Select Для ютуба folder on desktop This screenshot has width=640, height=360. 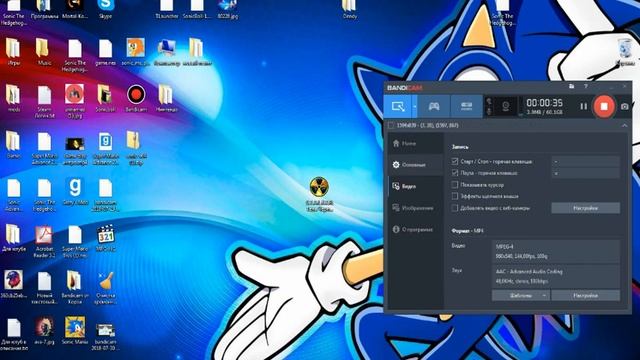tap(13, 238)
